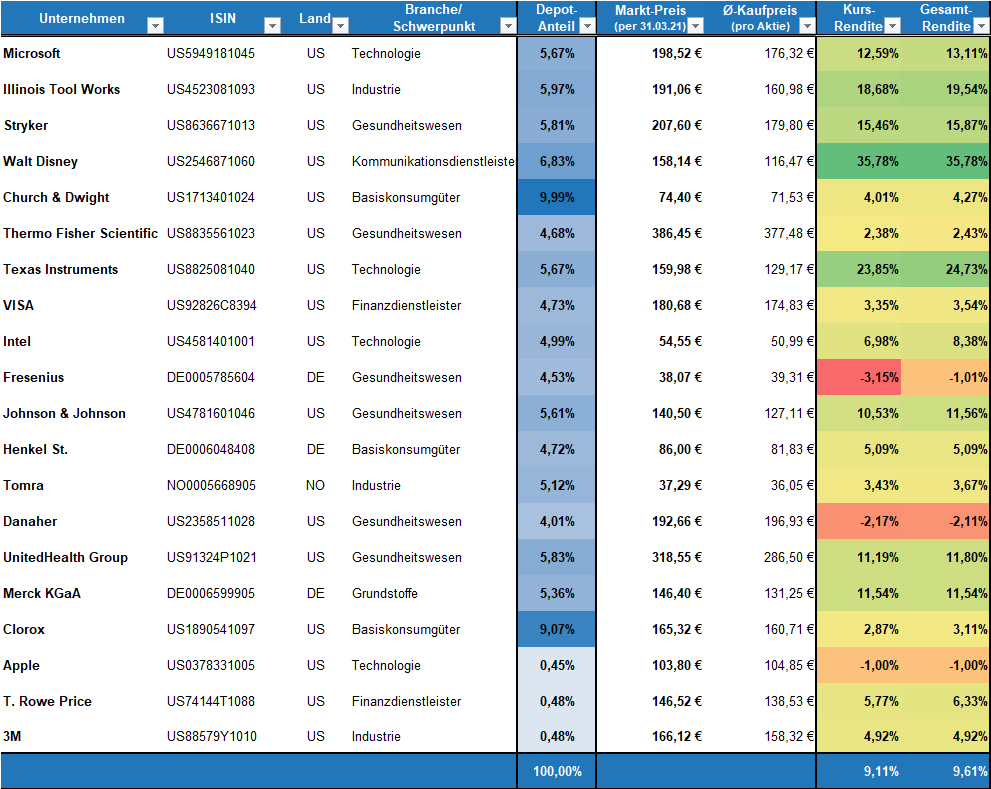991x789 pixels.
Task: Select the Unternehmen header cell
Action: click(x=82, y=18)
